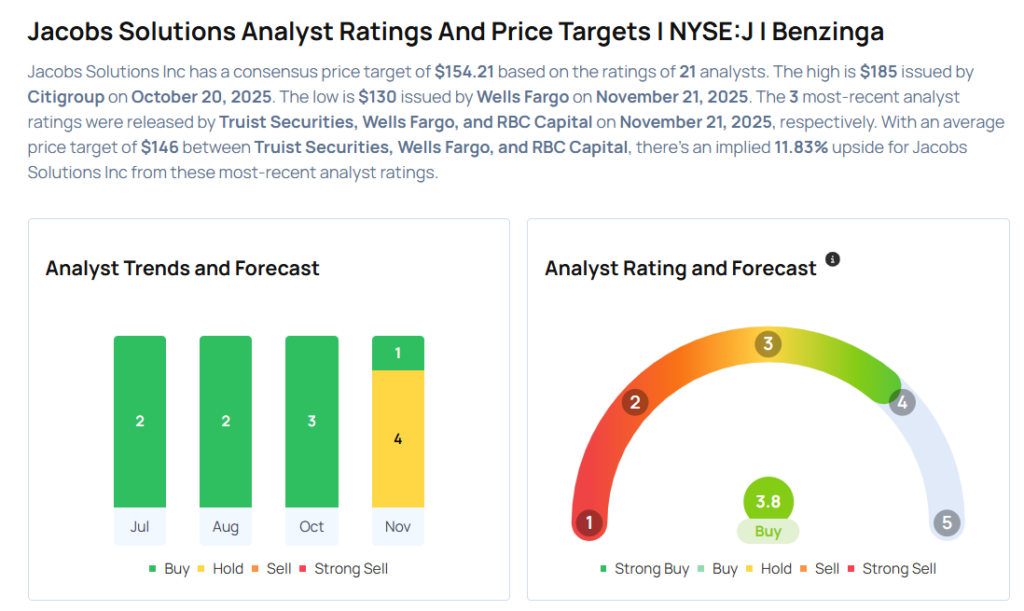Select the Oct month label
1024x611 pixels.
[312, 527]
